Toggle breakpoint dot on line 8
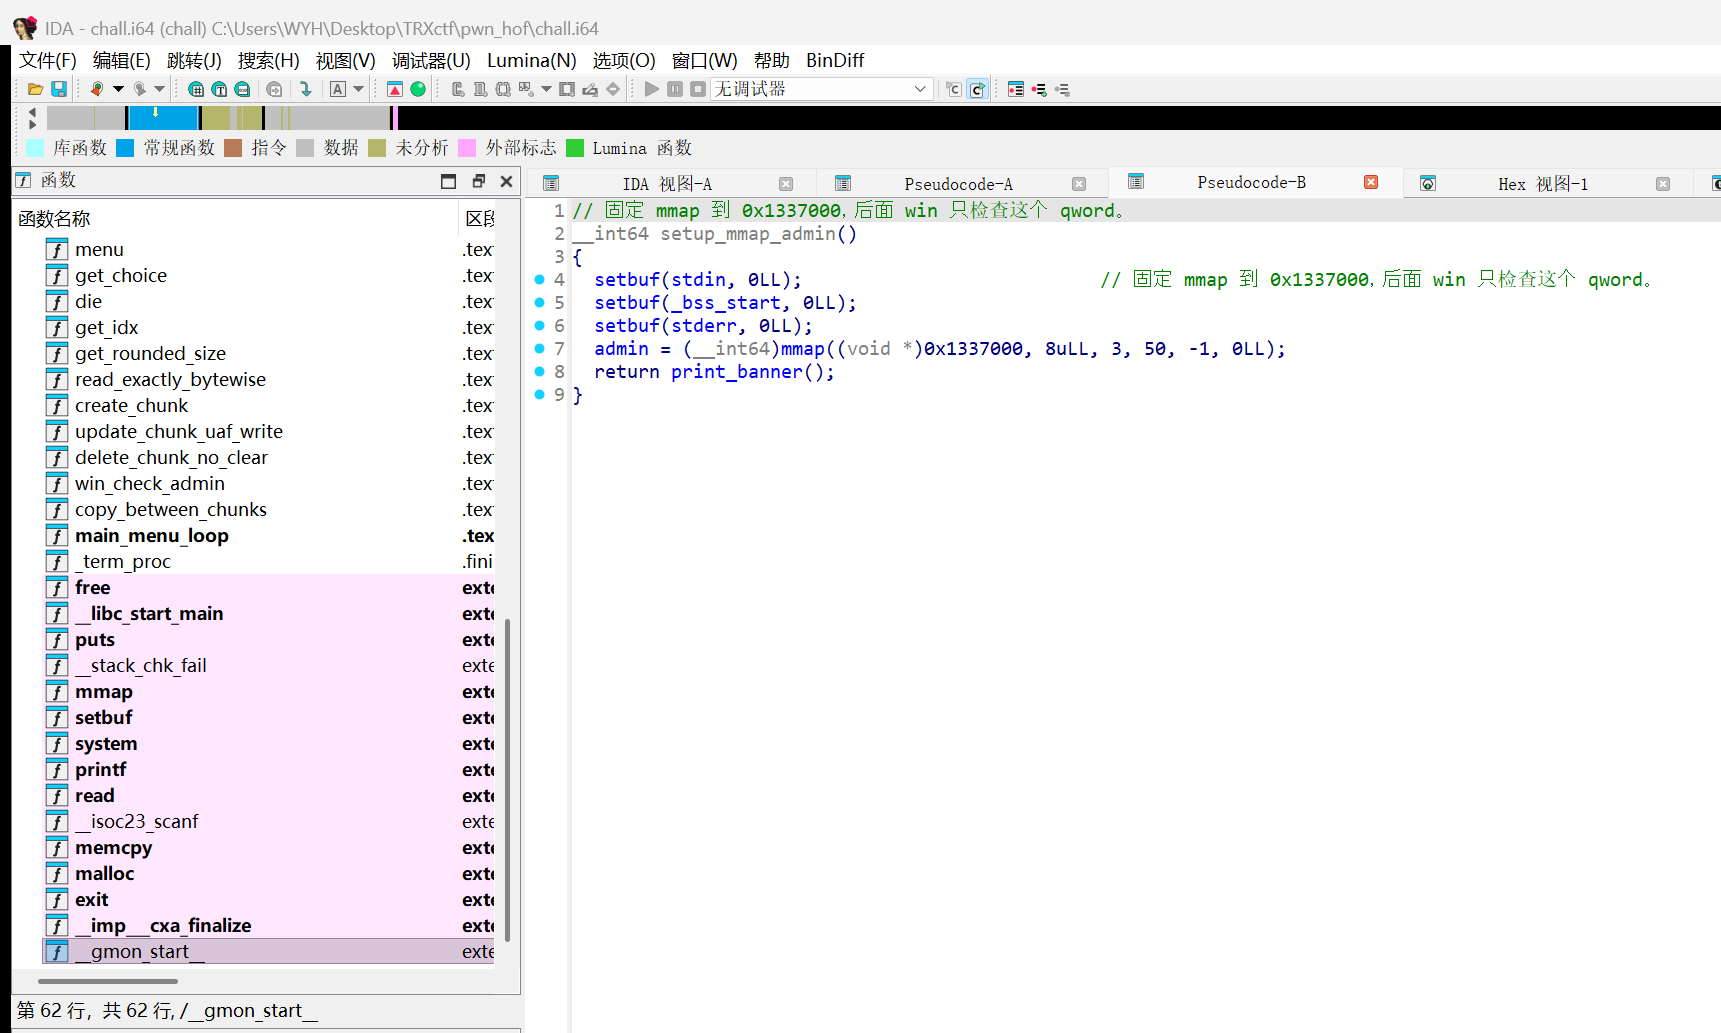Image resolution: width=1721 pixels, height=1033 pixels. coord(540,371)
